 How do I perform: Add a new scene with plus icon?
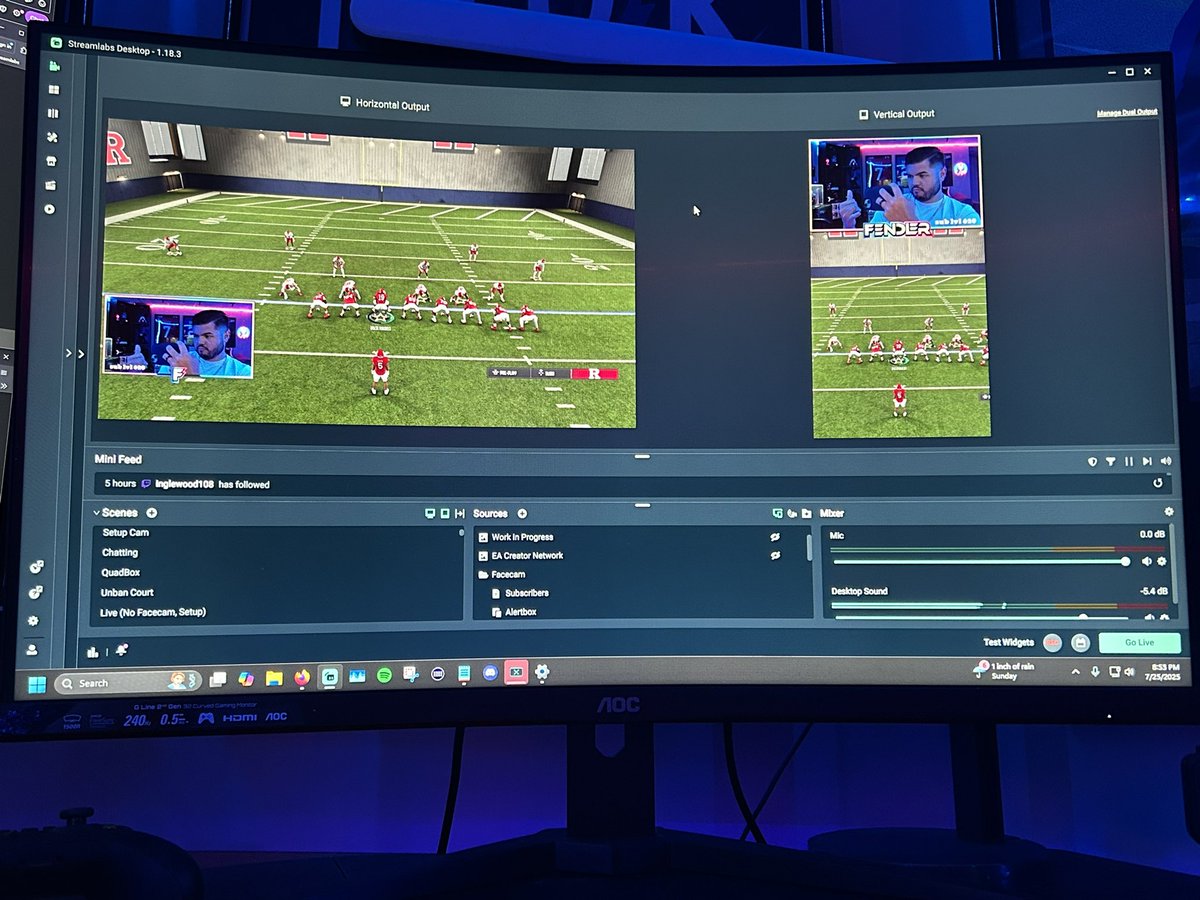(x=151, y=513)
